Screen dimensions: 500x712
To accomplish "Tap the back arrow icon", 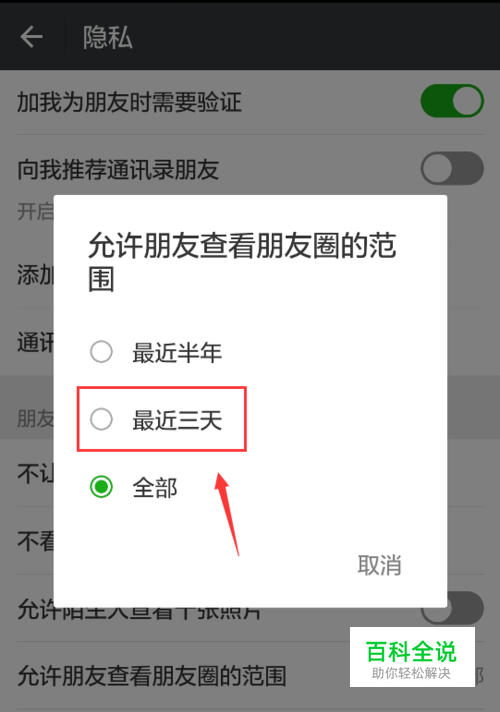I will [31, 37].
